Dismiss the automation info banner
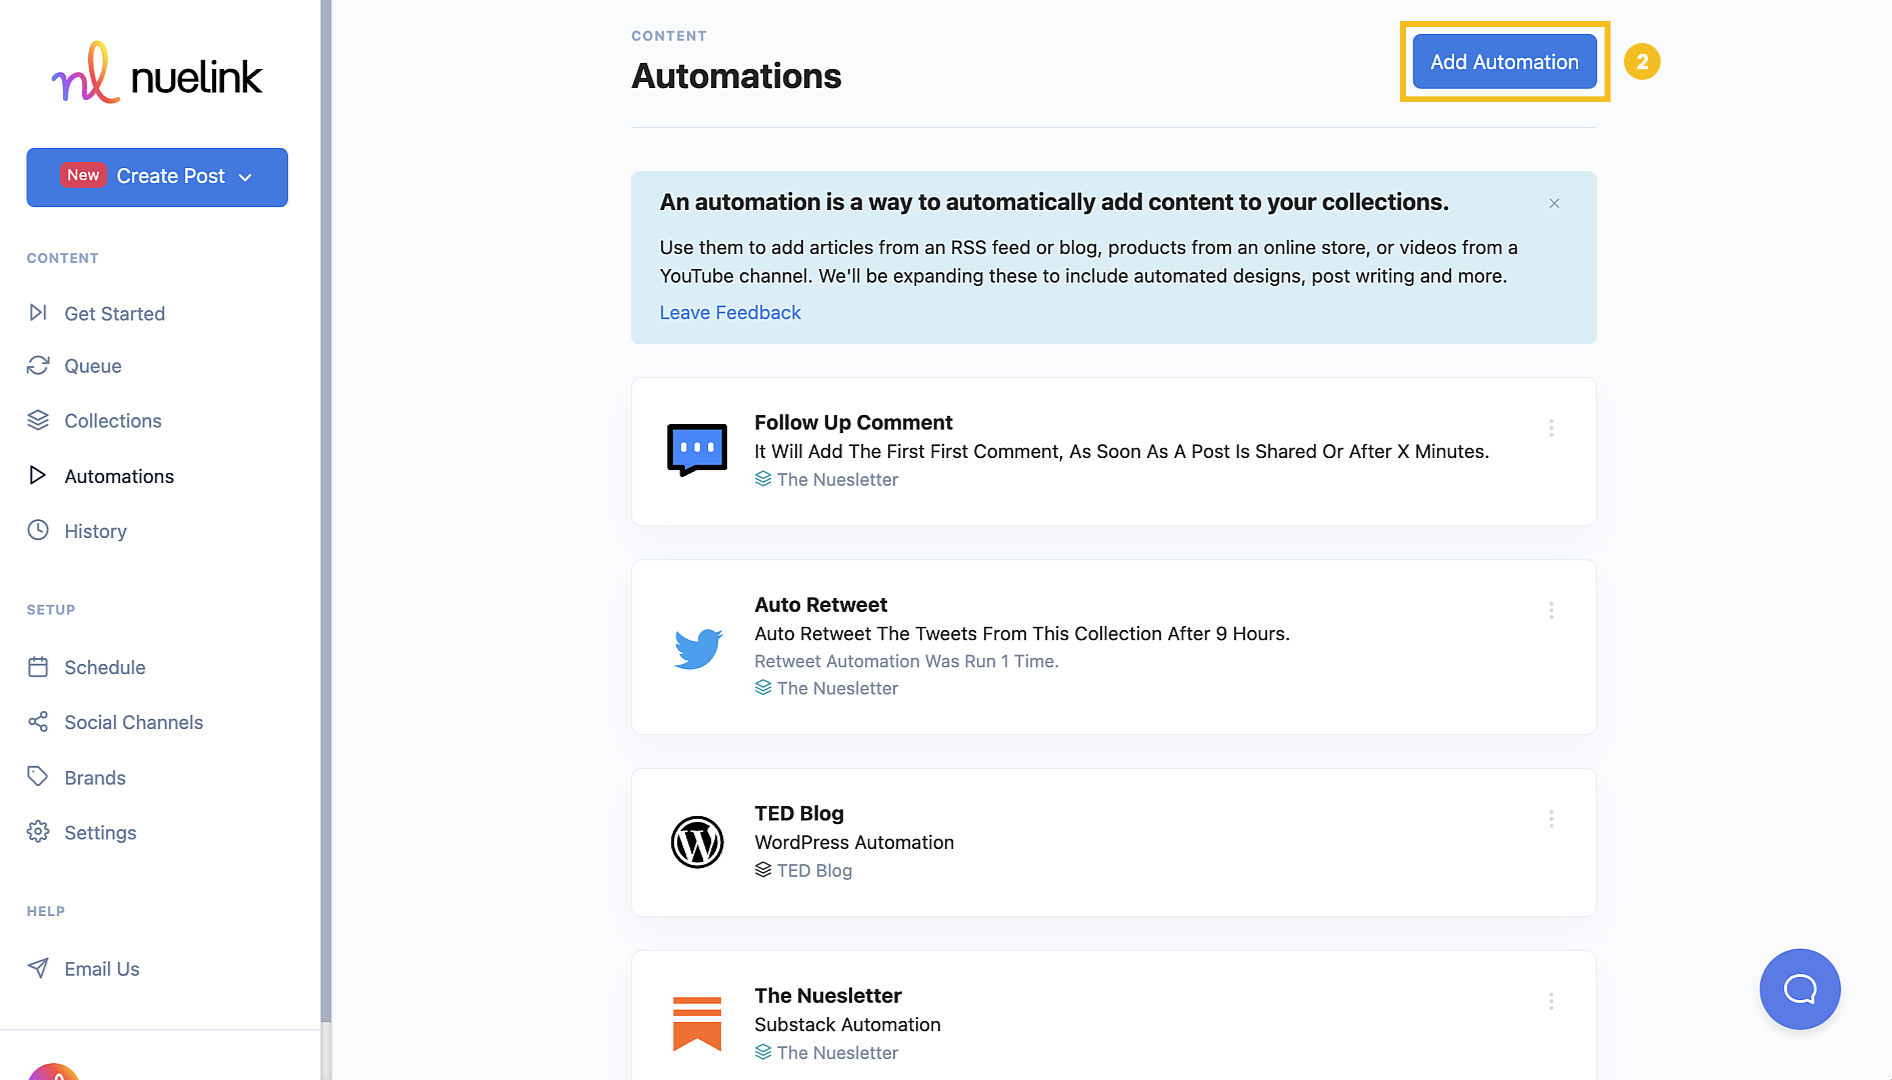 click(1554, 203)
